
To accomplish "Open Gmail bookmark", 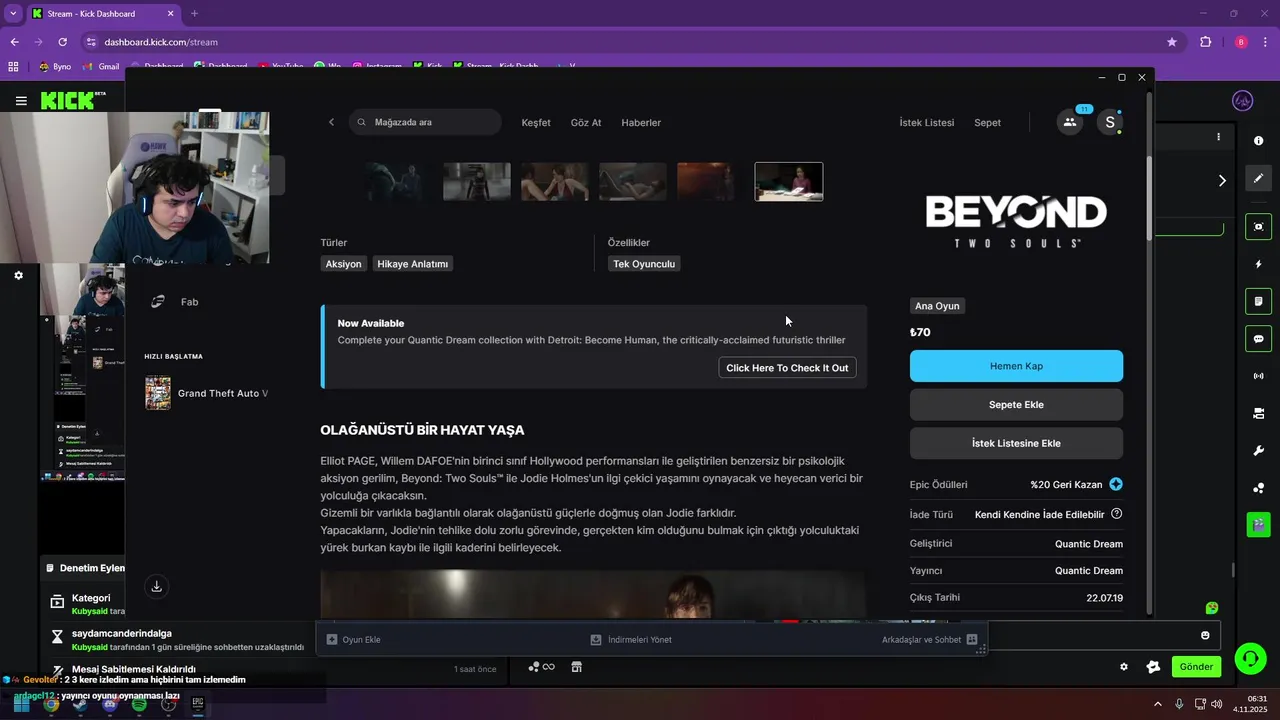I will pos(101,67).
